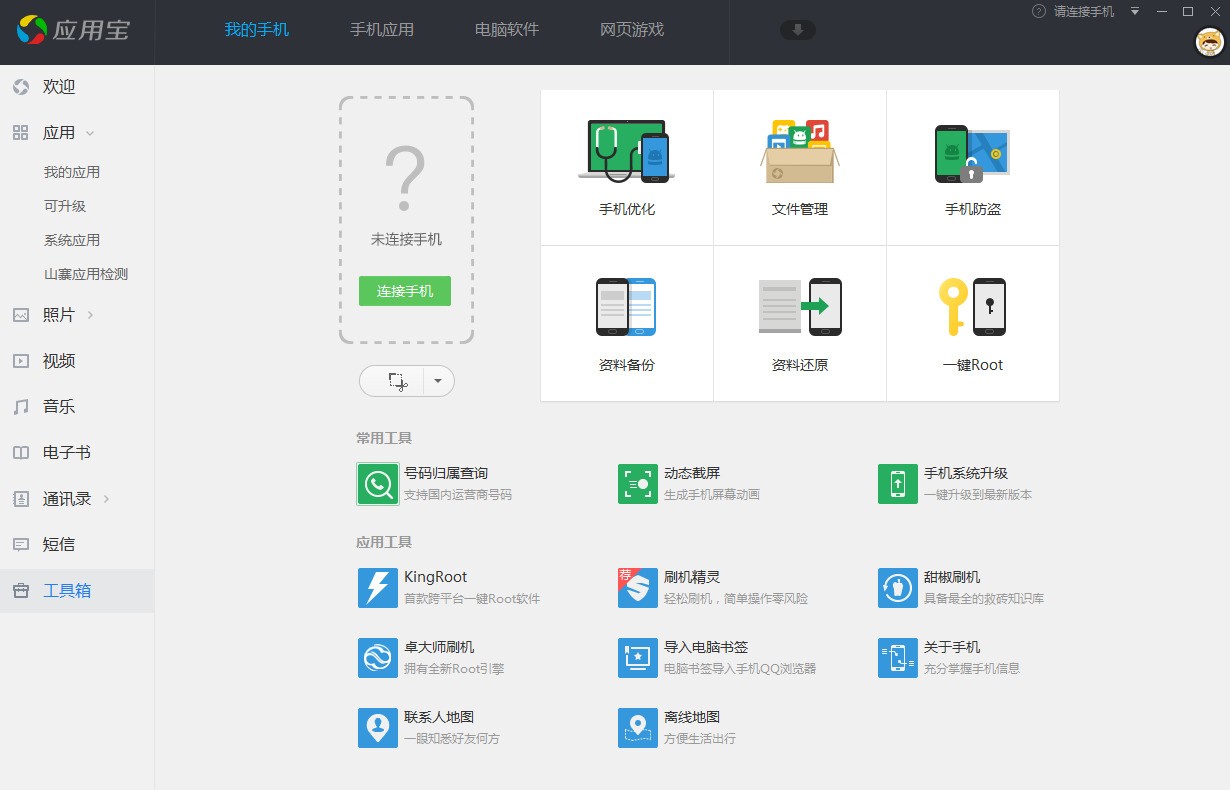This screenshot has height=790, width=1230.
Task: Click the 应用宝 logo
Action: [x=72, y=29]
